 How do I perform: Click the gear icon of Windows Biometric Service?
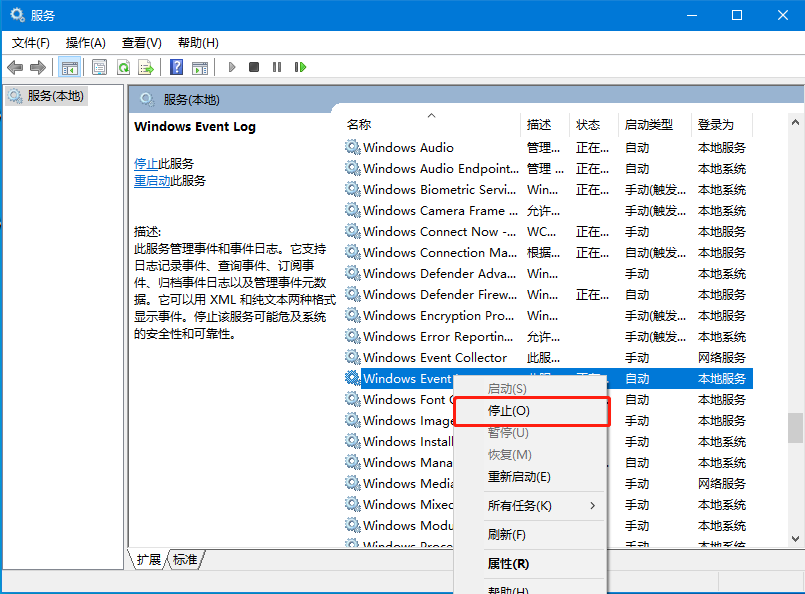352,189
